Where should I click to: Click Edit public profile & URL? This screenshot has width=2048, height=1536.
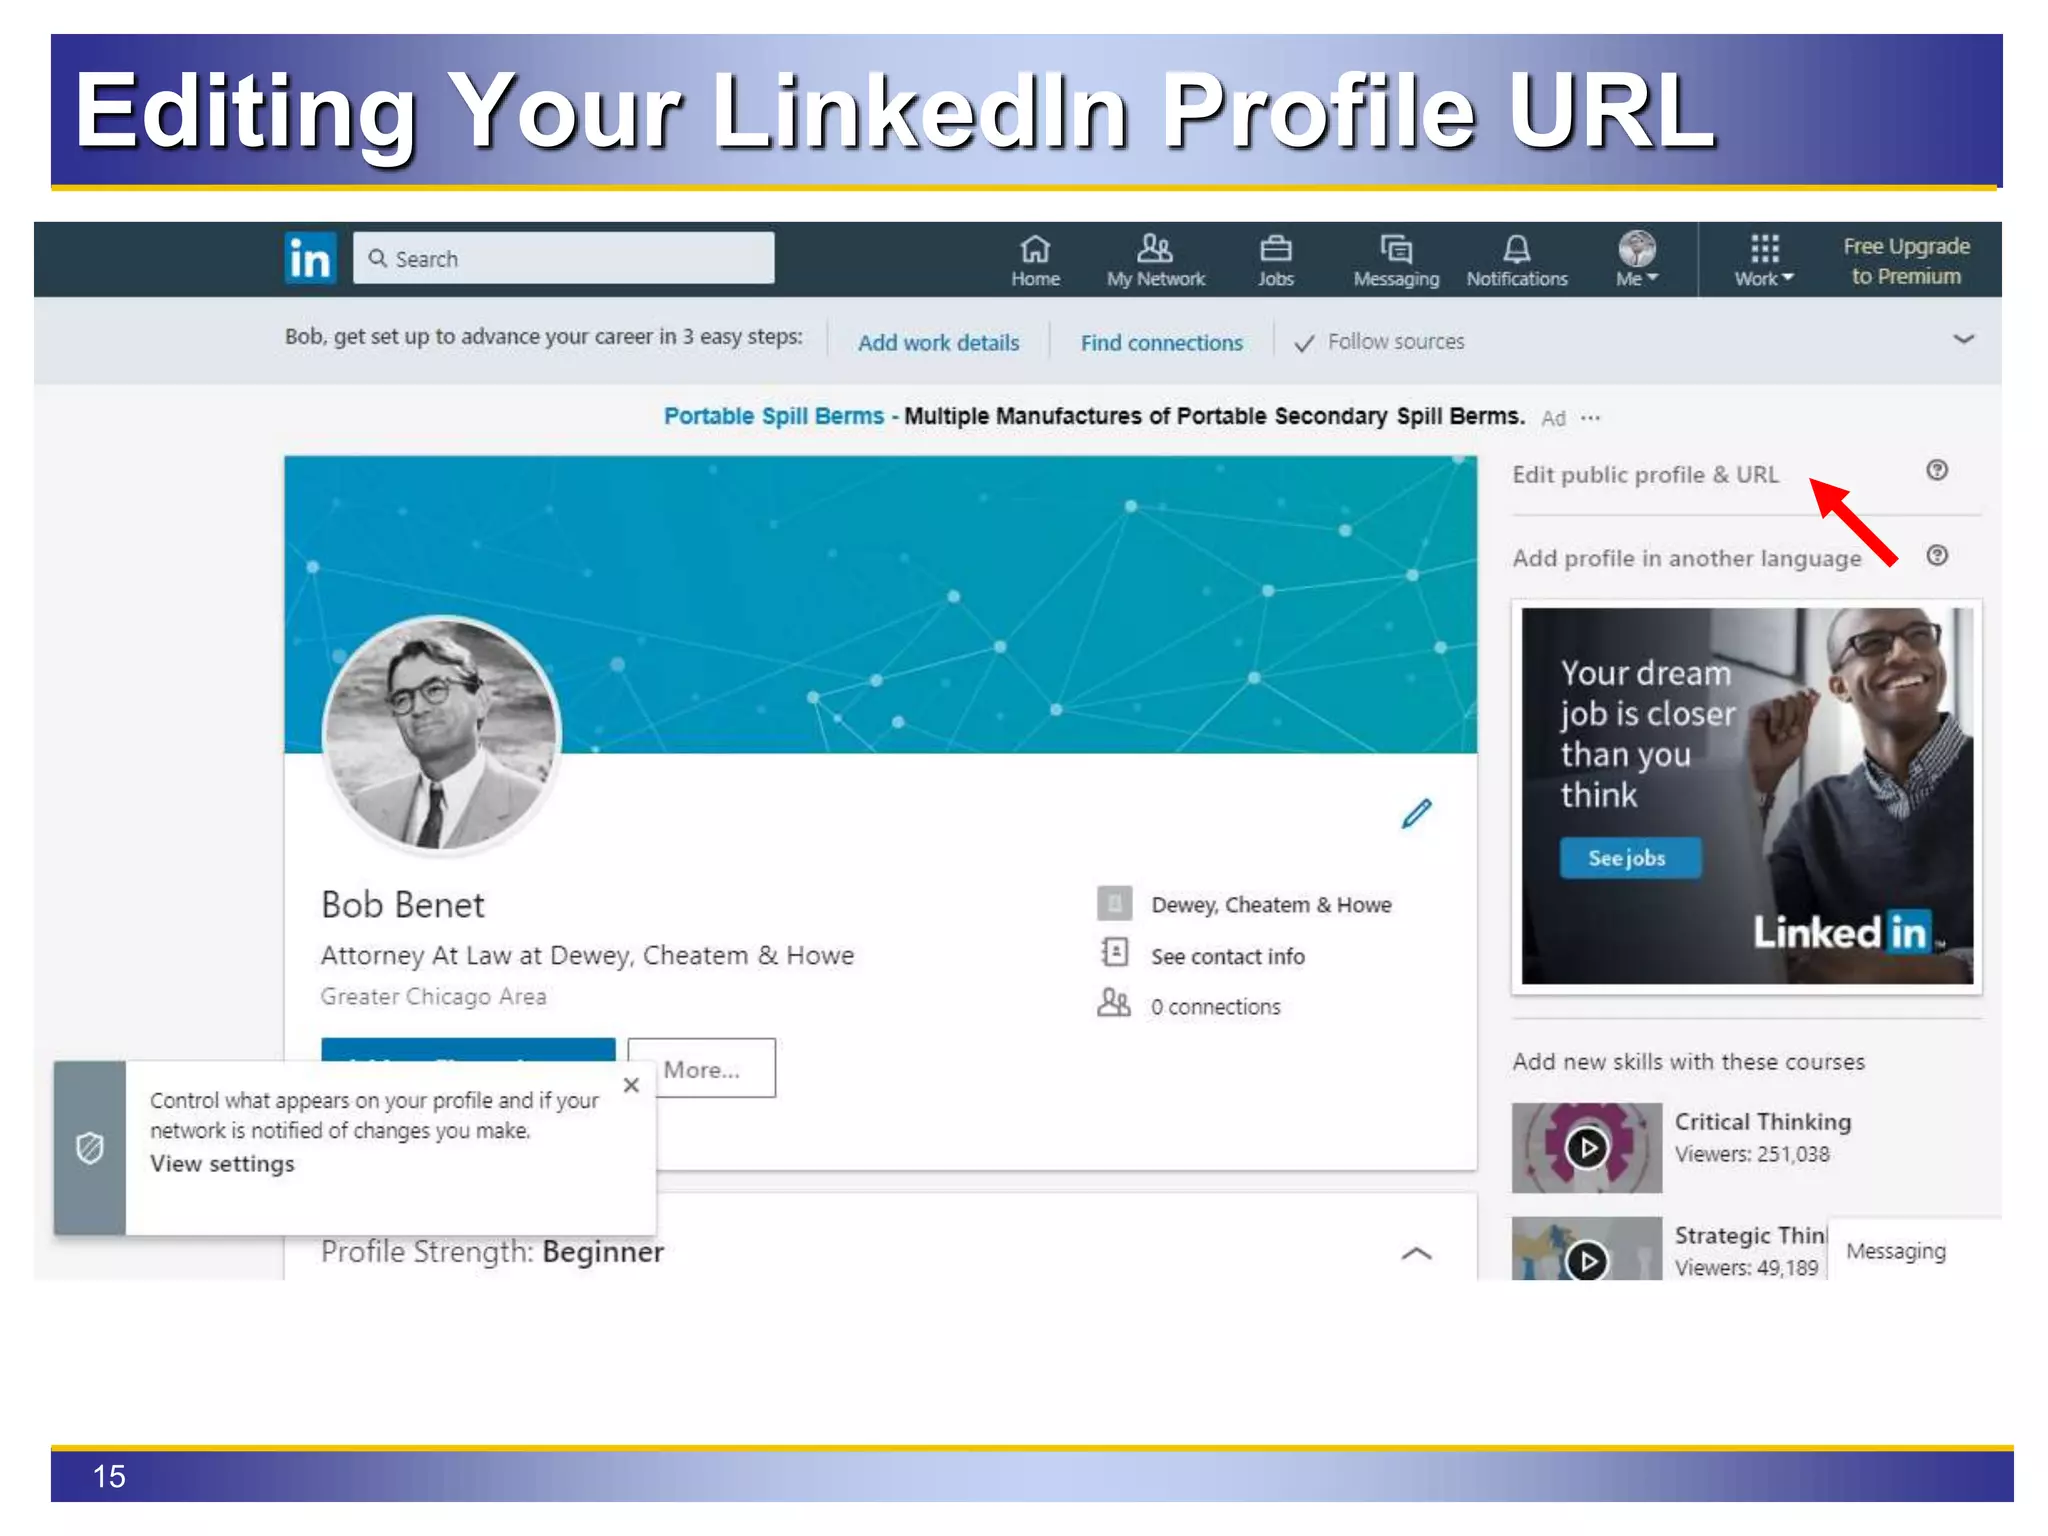pyautogui.click(x=1645, y=474)
